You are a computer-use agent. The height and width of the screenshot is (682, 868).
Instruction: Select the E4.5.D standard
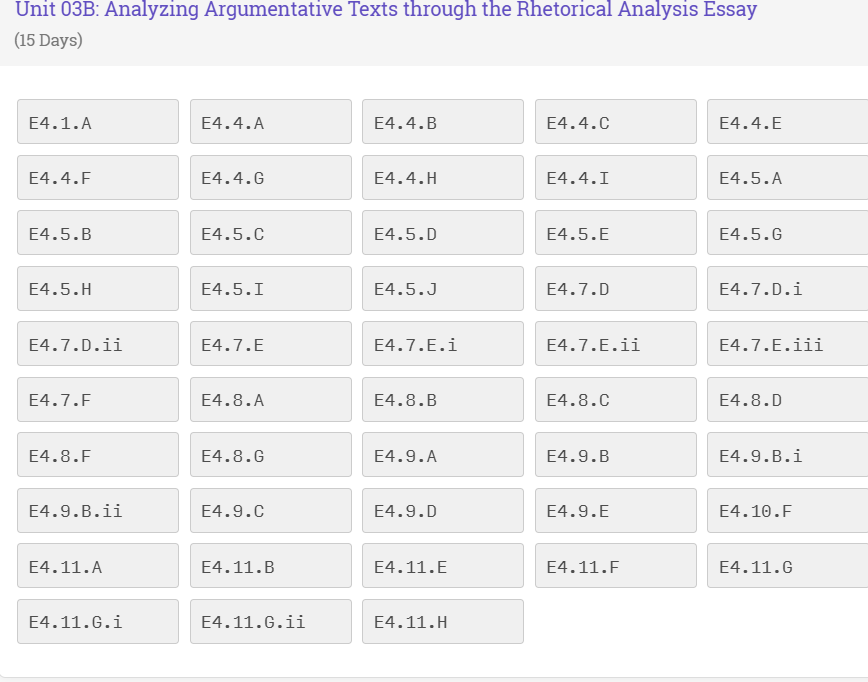[x=443, y=233]
